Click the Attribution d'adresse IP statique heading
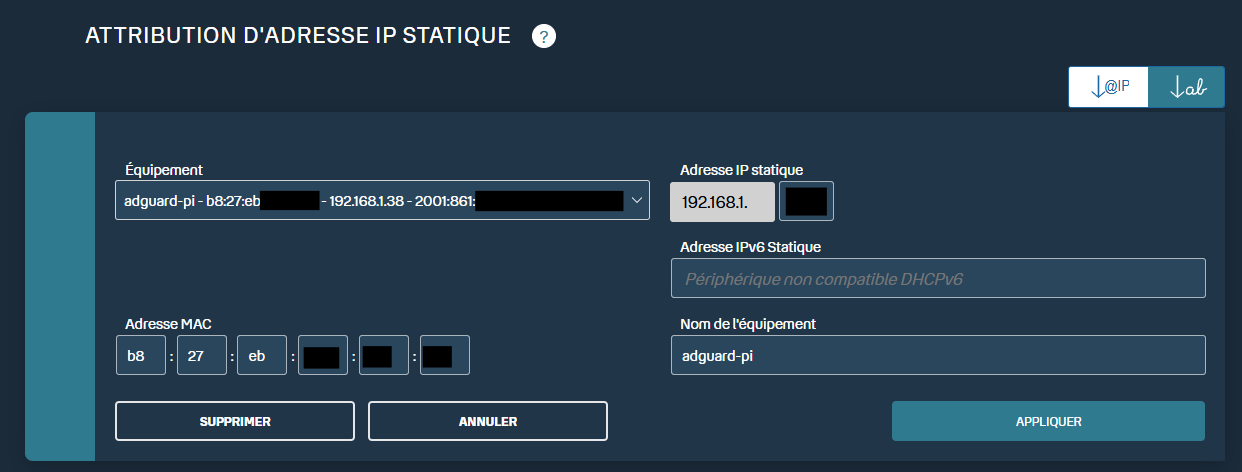1242x472 pixels. [298, 36]
